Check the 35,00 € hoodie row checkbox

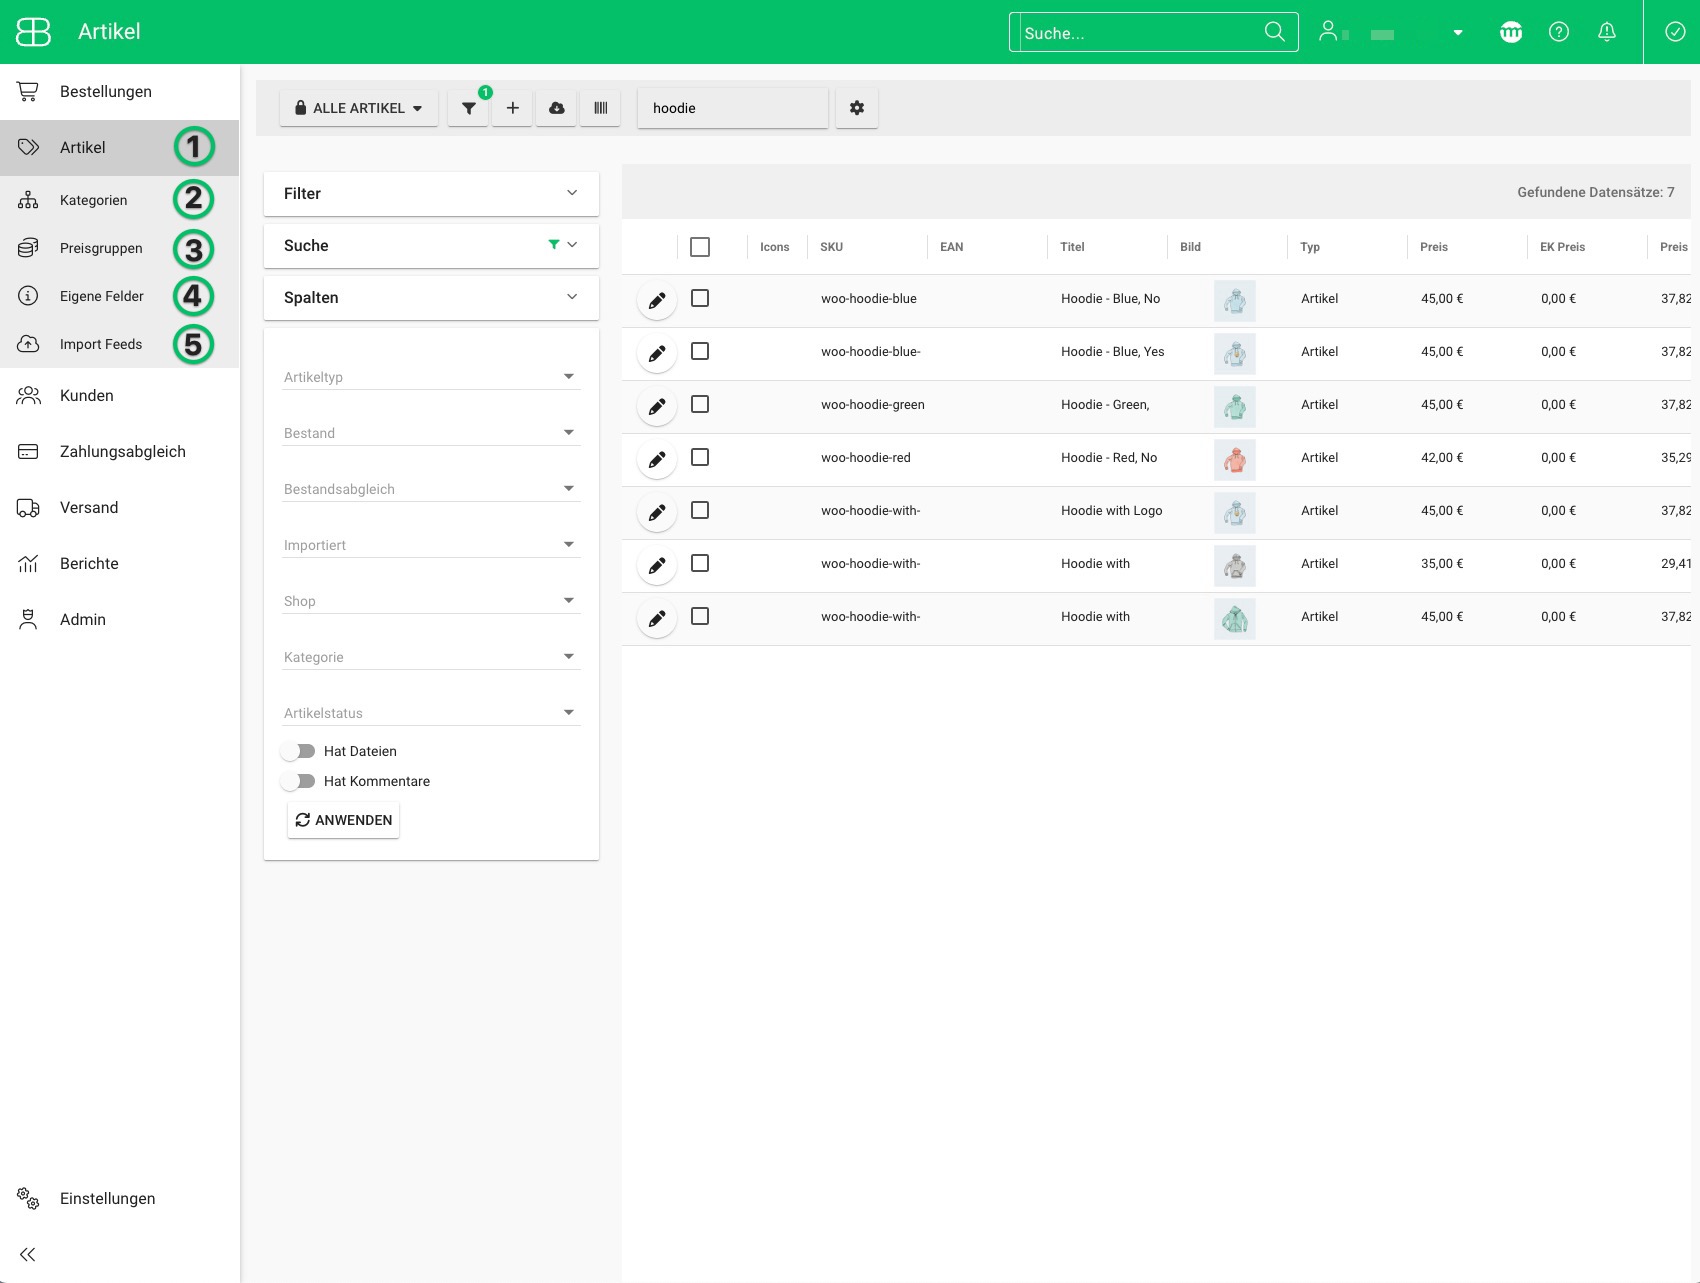pos(700,563)
